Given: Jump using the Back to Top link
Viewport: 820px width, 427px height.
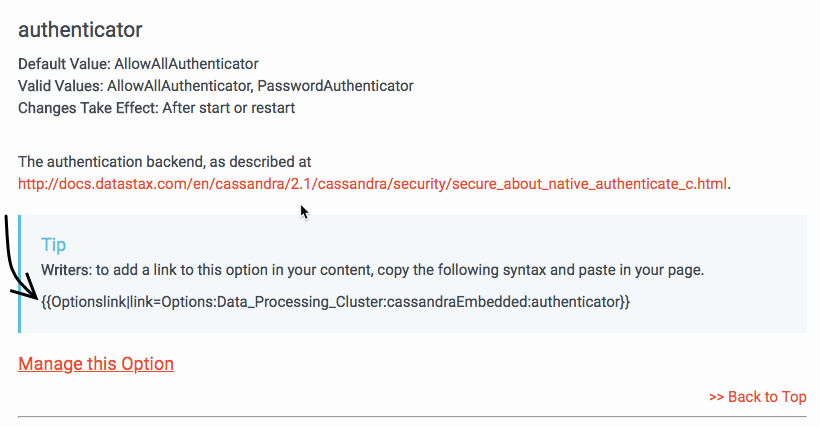Looking at the screenshot, I should click(x=757, y=397).
